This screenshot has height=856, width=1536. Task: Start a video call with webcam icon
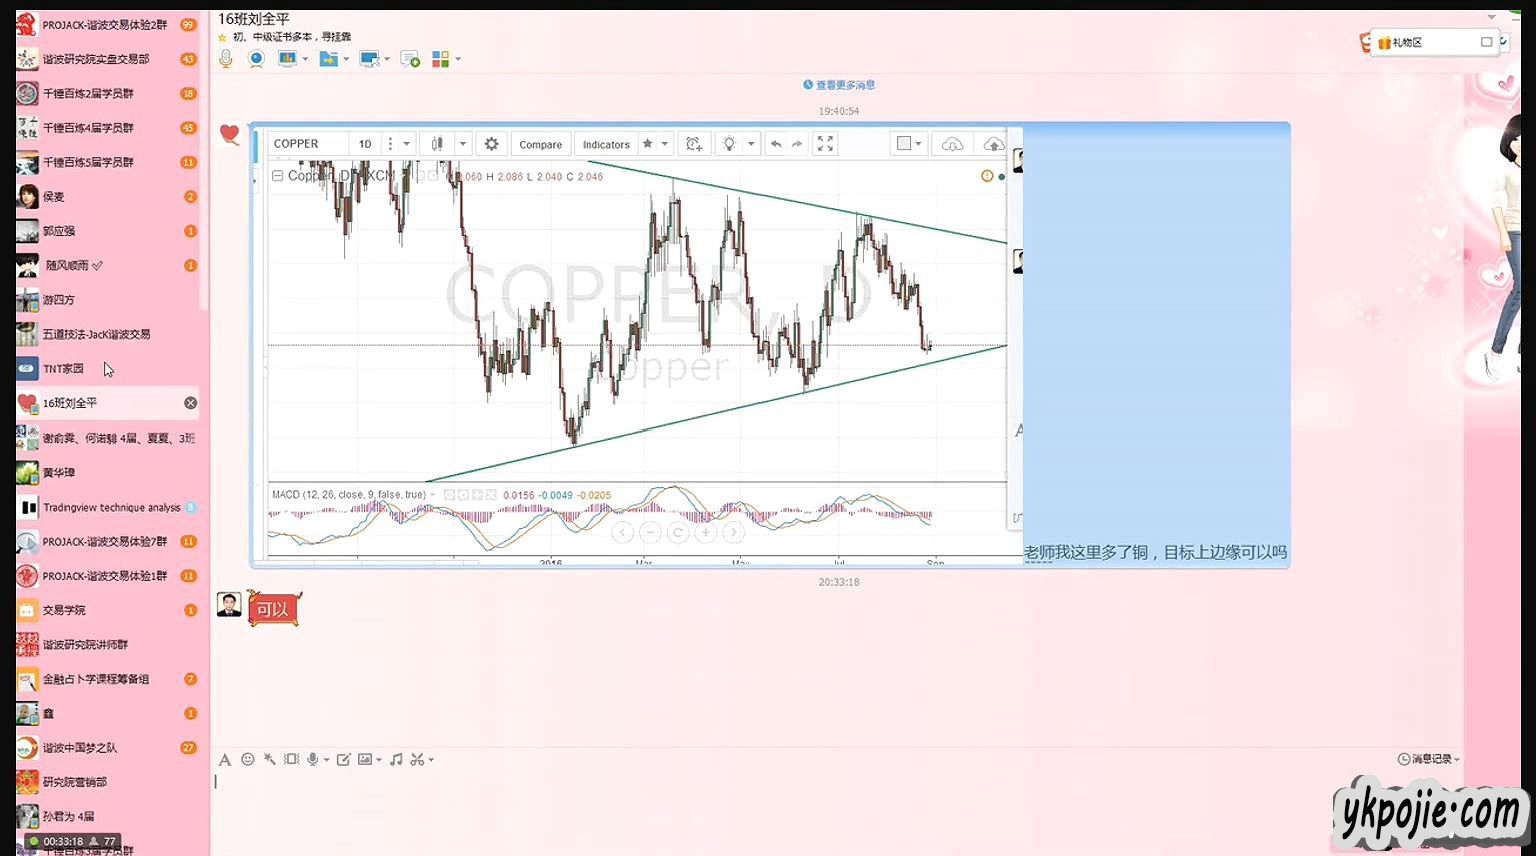coord(256,60)
